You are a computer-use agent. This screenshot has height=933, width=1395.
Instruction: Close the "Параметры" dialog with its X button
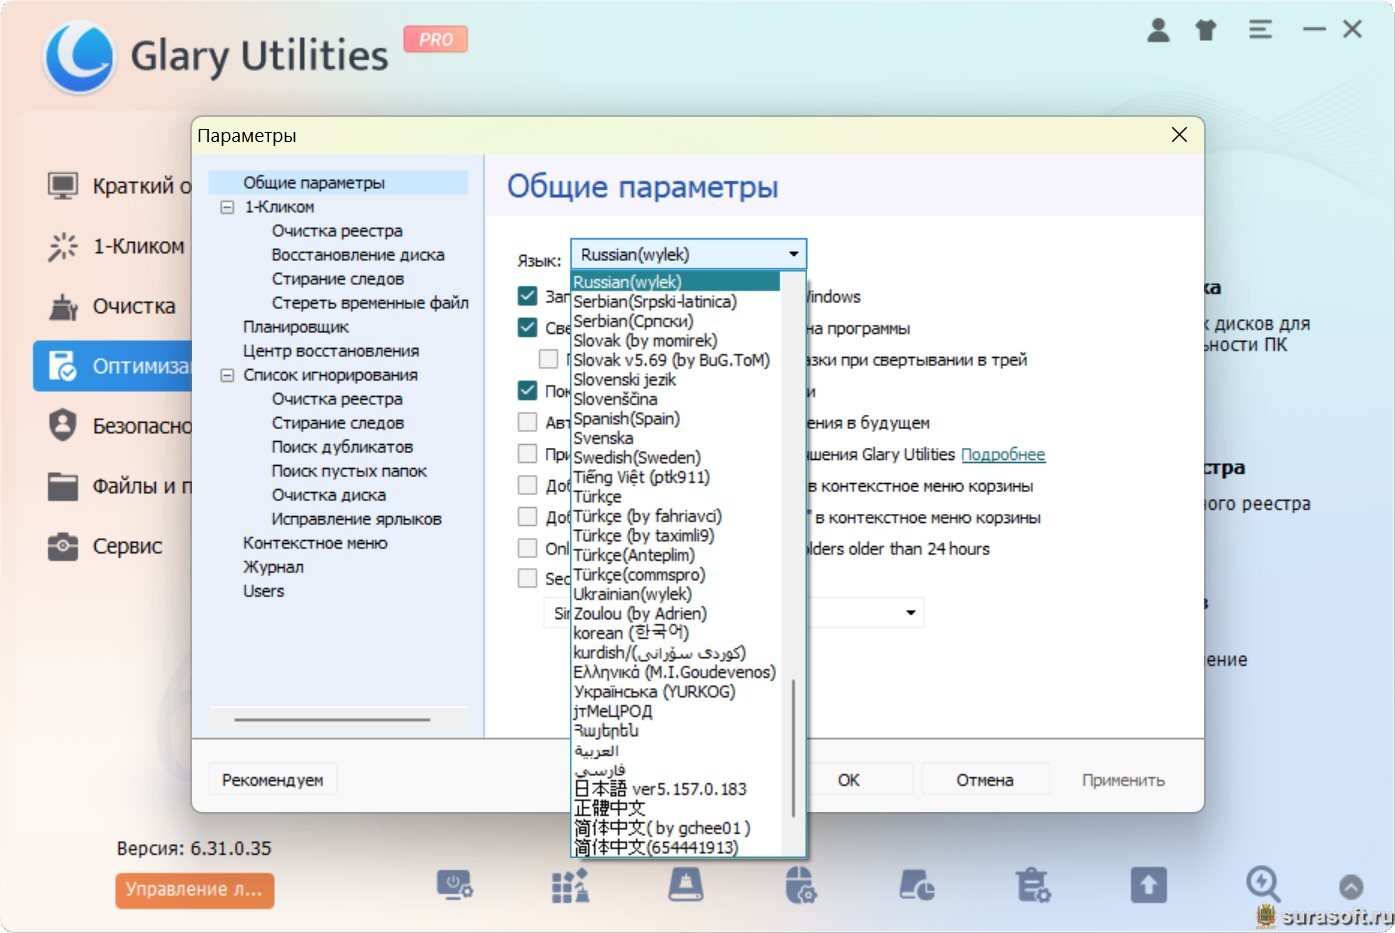(1180, 135)
